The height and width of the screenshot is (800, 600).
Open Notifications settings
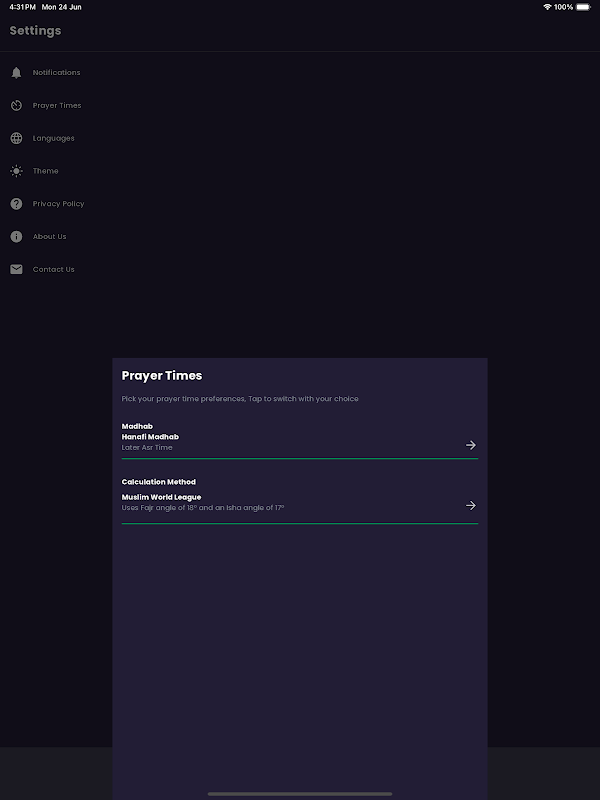pos(56,73)
